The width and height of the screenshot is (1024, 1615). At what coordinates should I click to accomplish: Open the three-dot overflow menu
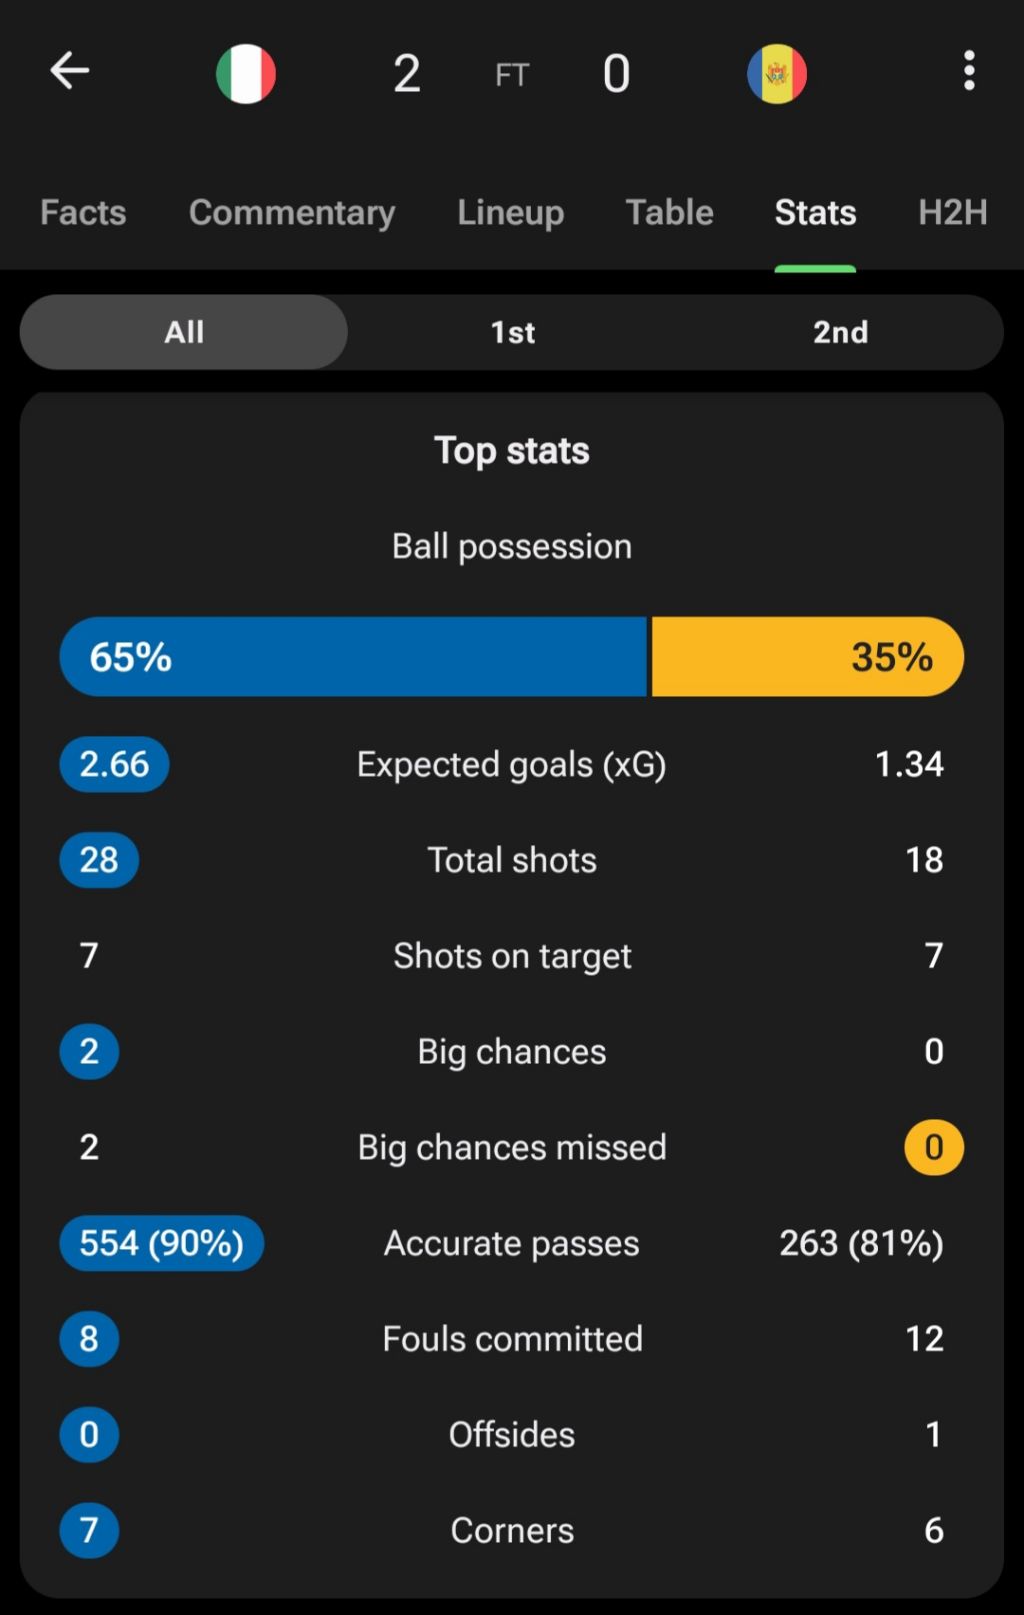coord(968,71)
